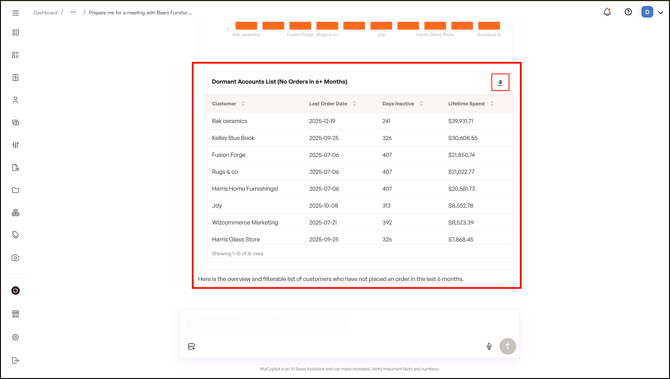Screen dimensions: 670x379
Task: Sort by the Lifetime Spend arrows
Action: coord(492,104)
